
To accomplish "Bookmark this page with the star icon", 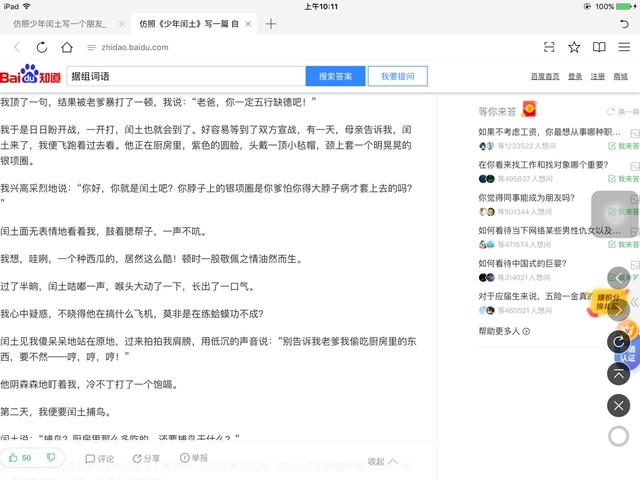I will [x=574, y=47].
